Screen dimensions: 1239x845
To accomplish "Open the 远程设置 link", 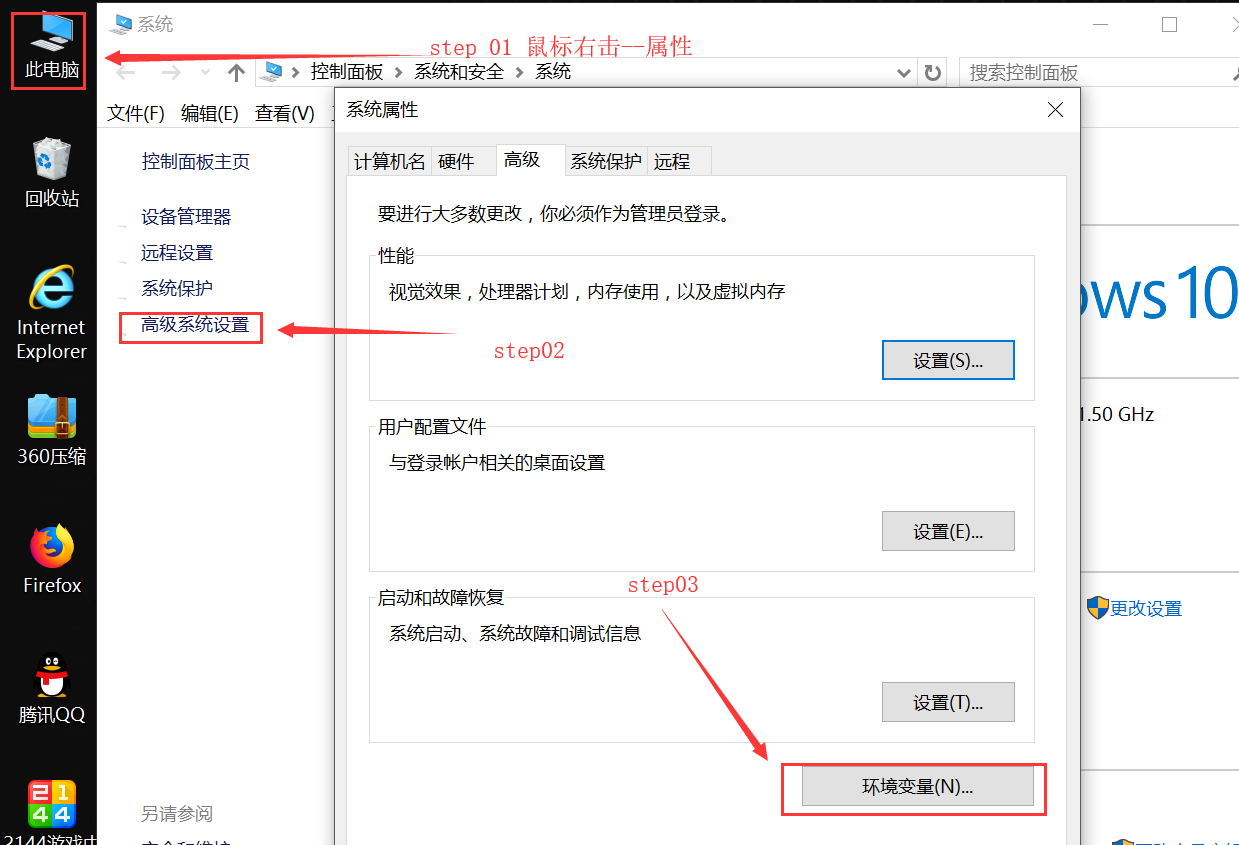I will click(x=177, y=253).
